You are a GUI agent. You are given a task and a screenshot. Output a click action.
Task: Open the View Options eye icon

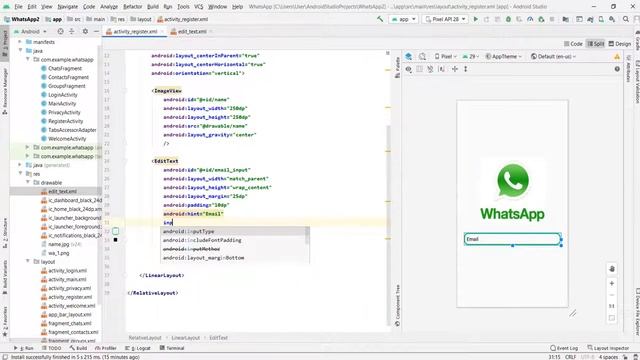(x=409, y=69)
